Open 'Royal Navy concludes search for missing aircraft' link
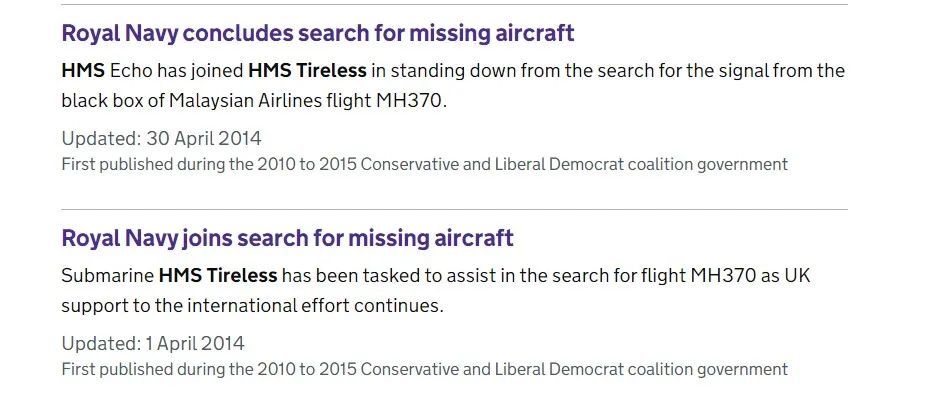 (317, 33)
